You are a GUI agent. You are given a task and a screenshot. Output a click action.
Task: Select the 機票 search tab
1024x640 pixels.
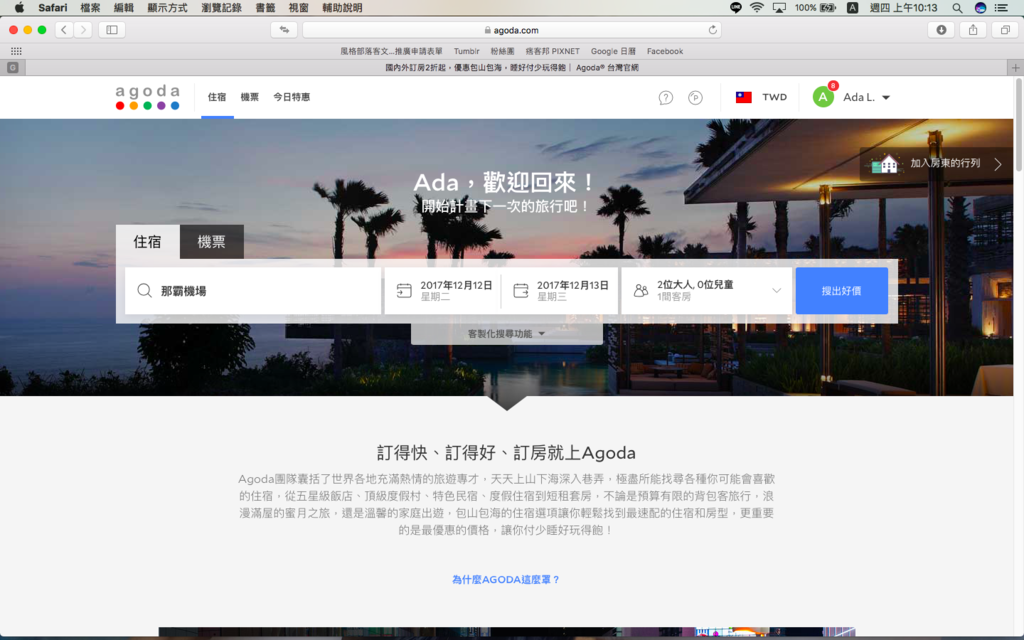[212, 242]
